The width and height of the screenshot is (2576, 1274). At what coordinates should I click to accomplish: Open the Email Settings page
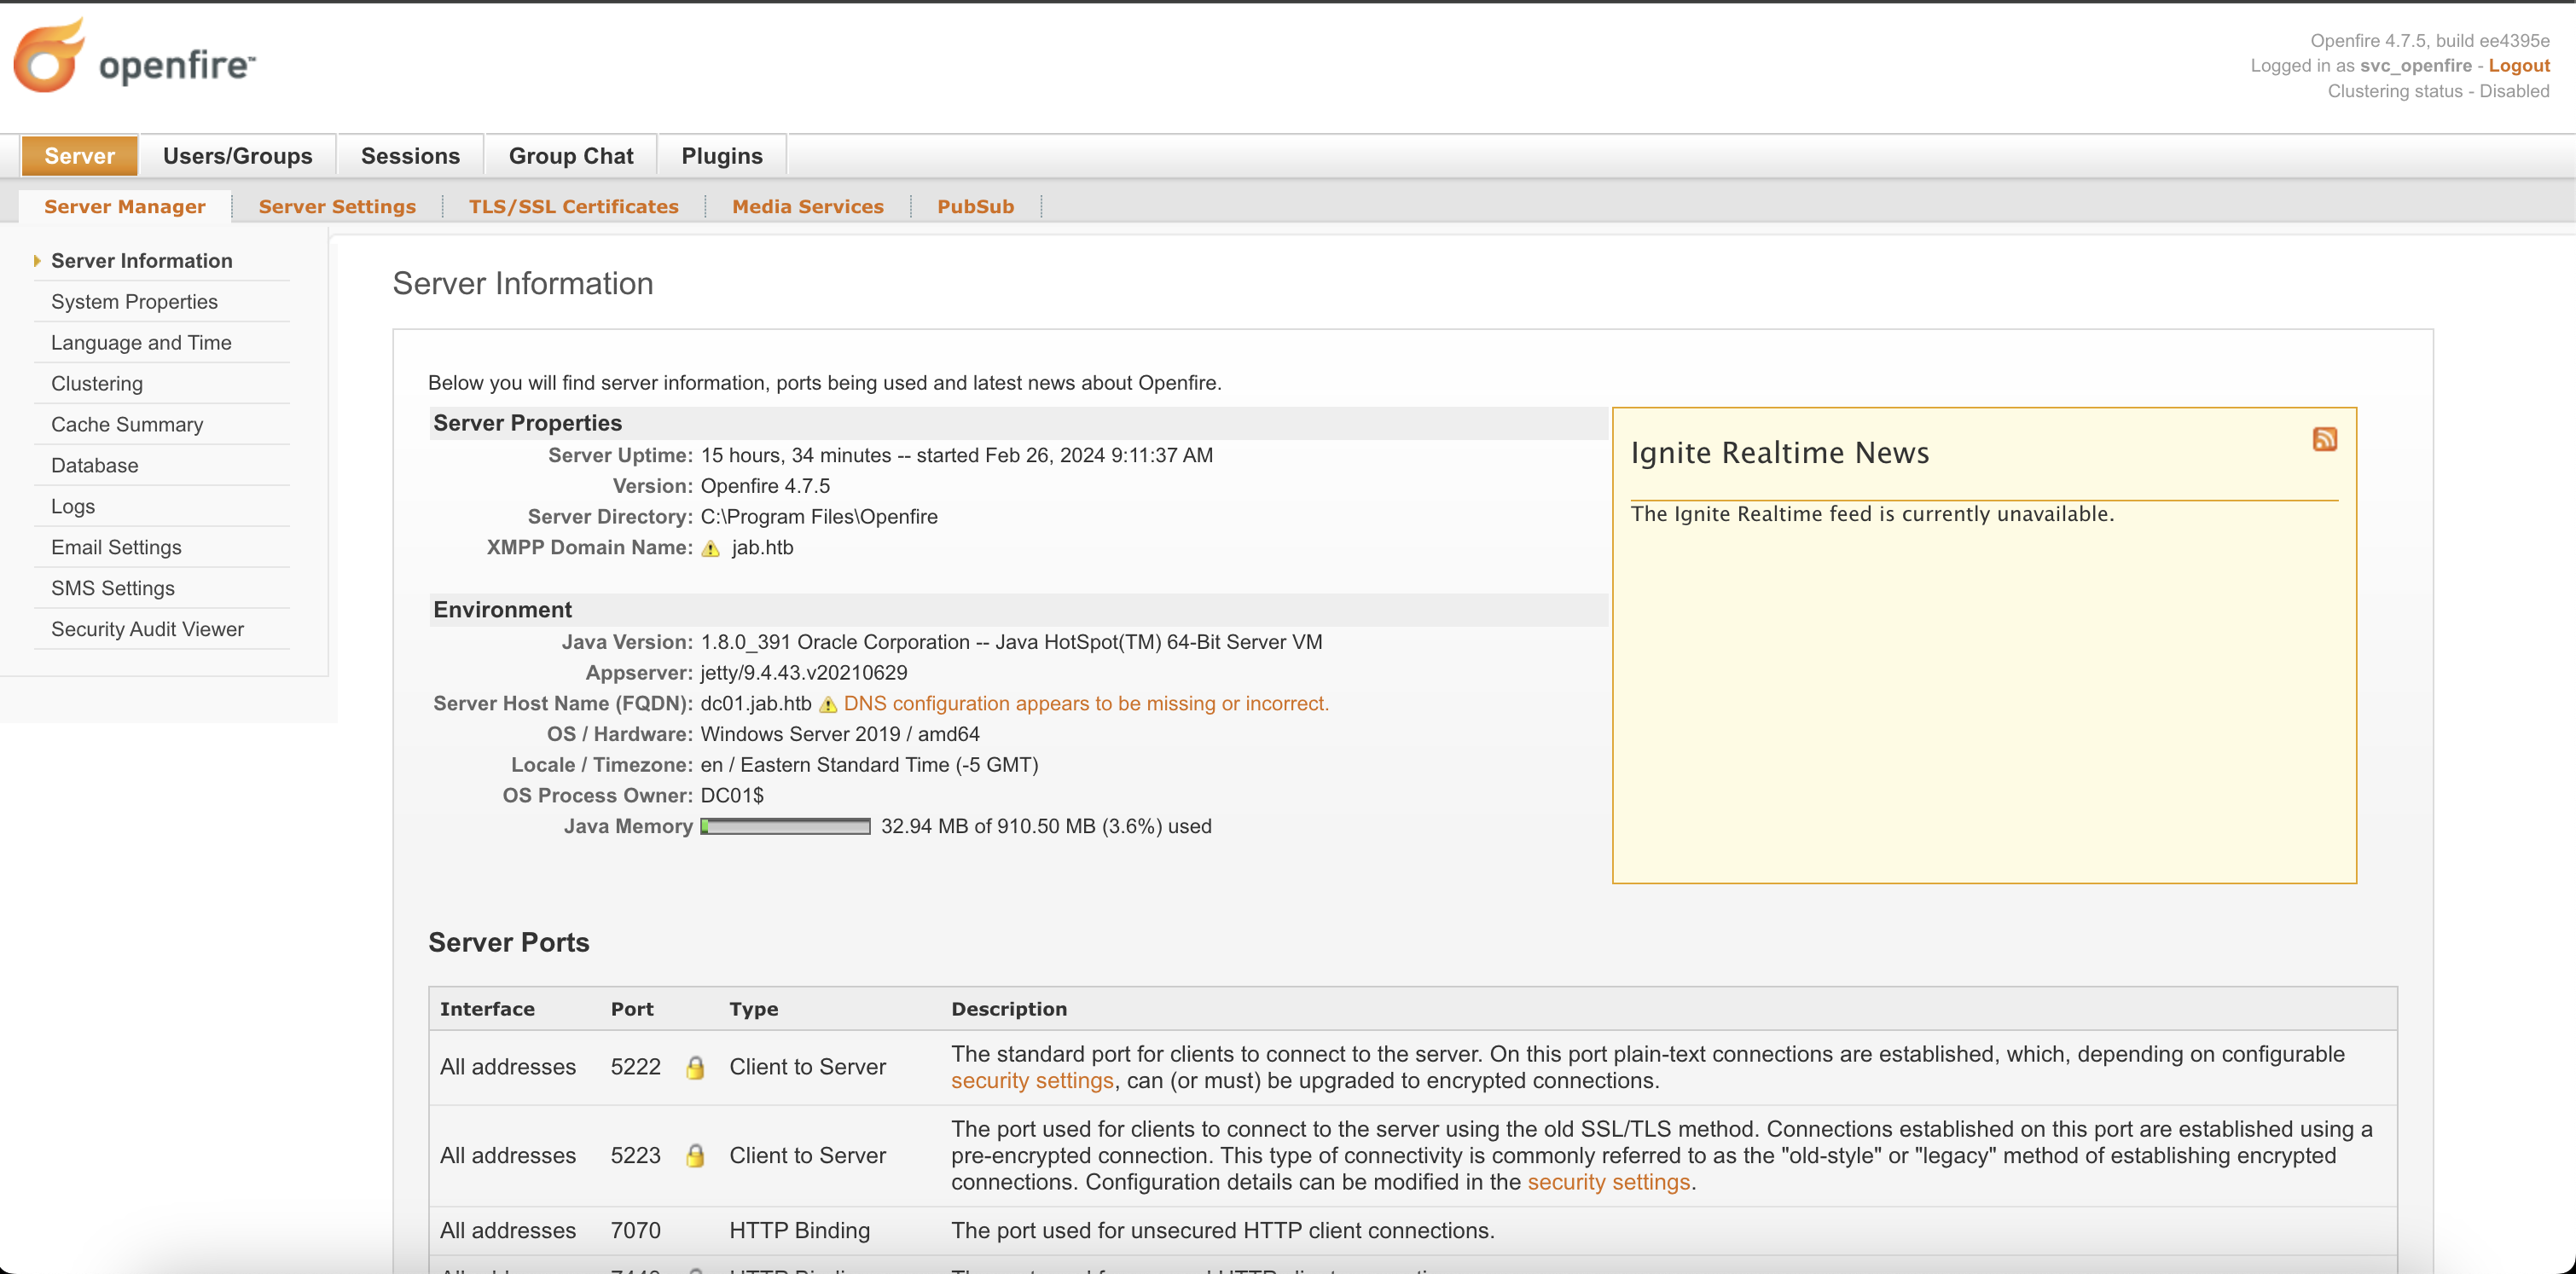pos(116,548)
